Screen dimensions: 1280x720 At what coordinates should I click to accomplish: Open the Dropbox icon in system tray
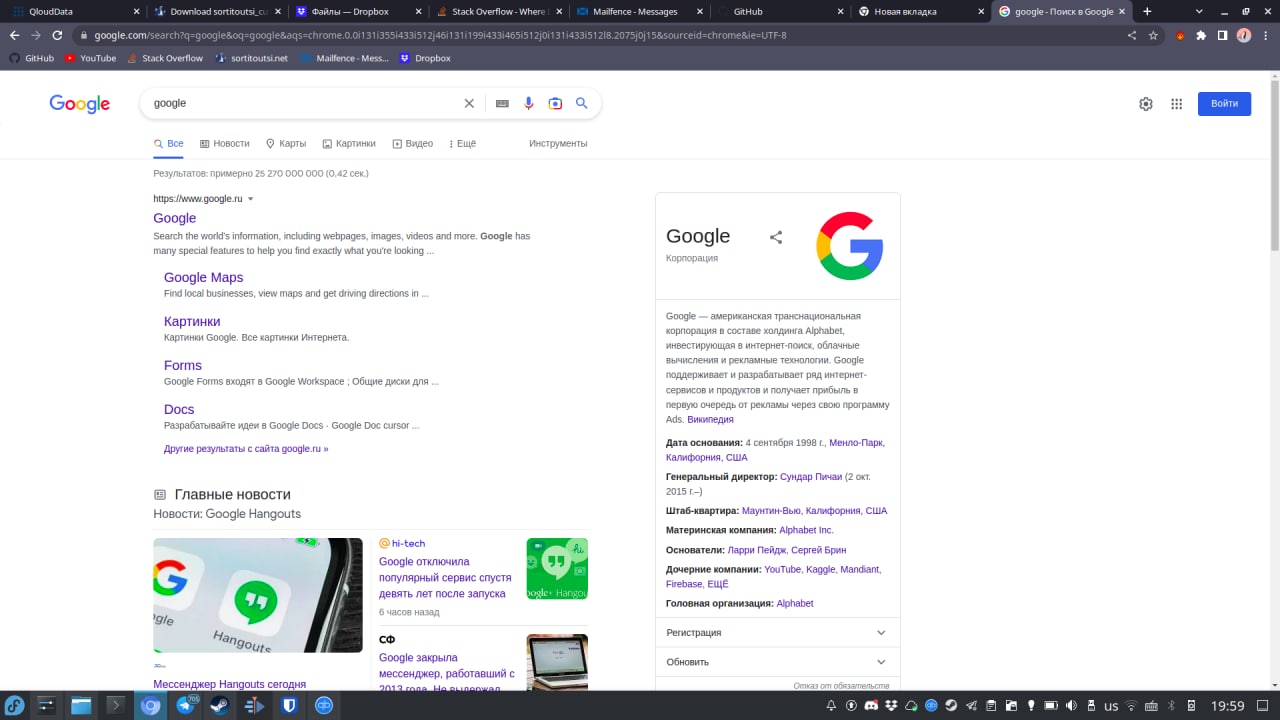891,705
